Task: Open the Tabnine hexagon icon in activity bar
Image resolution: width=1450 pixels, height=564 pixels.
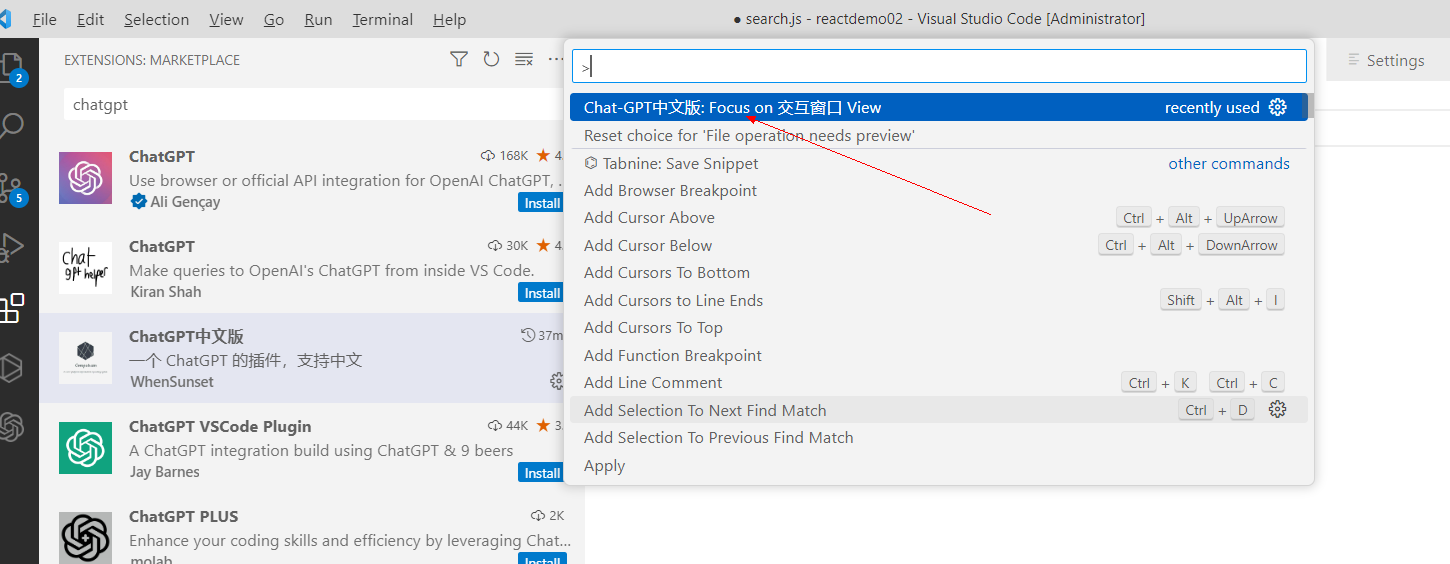Action: coord(12,367)
